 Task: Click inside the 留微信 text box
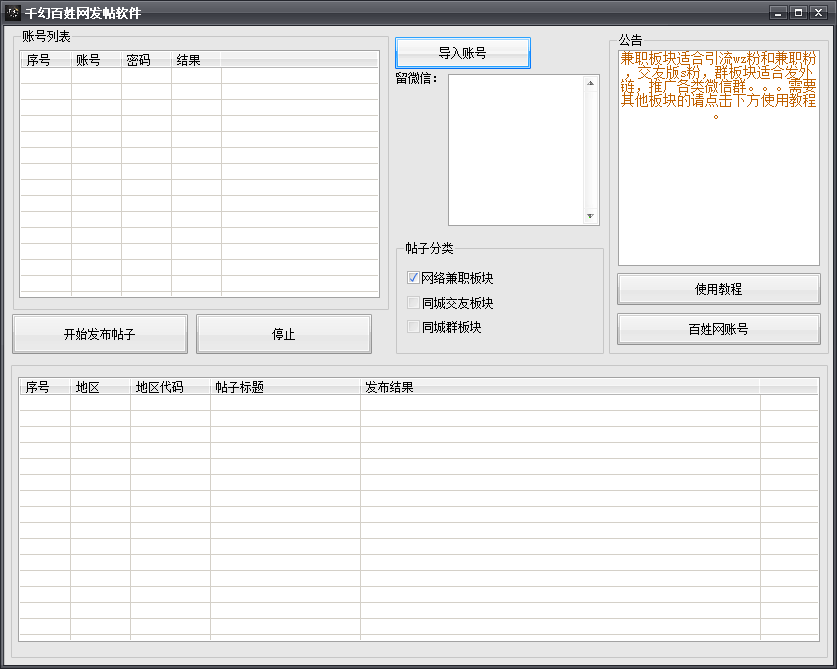click(x=516, y=150)
